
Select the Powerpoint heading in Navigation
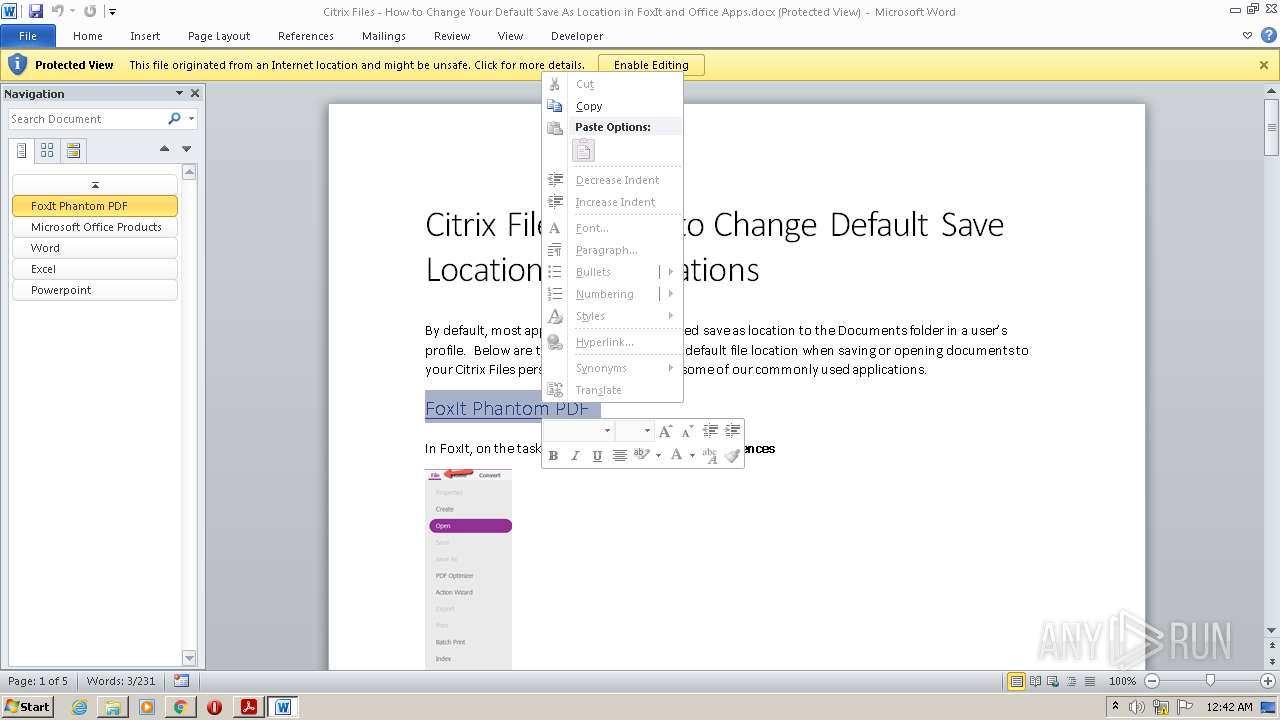point(95,290)
